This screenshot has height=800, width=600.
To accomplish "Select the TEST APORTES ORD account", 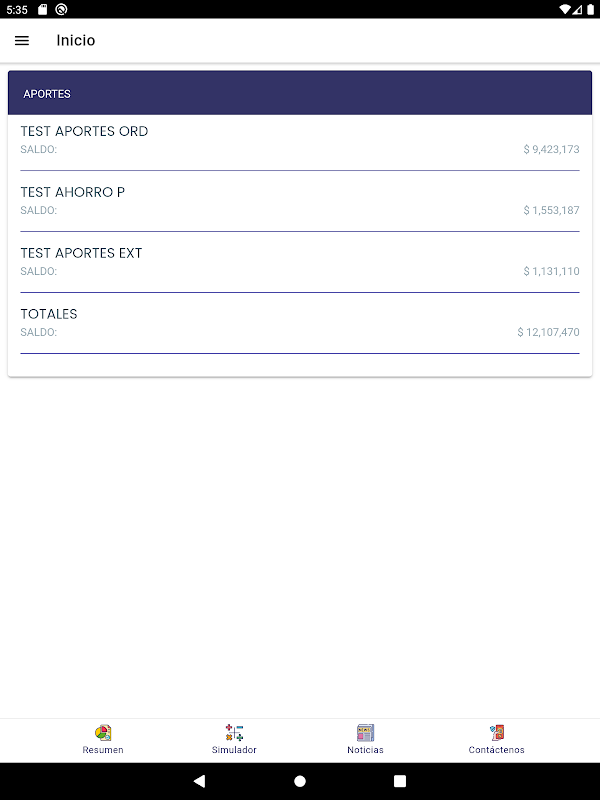I will point(85,131).
